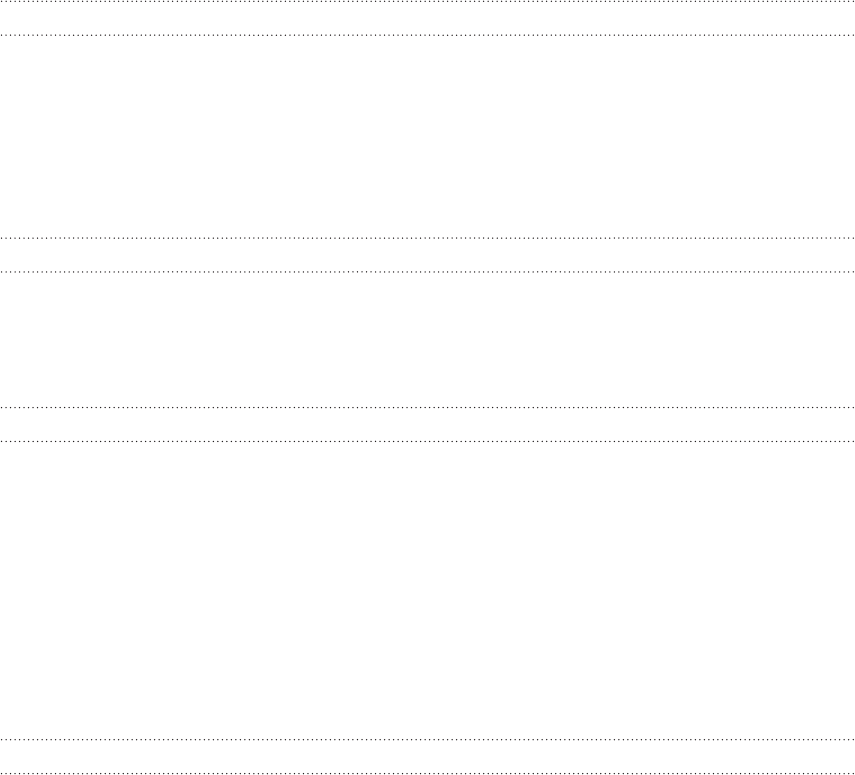Click the narrow gap inside the third dotted pair
Image resolution: width=855 pixels, height=775 pixels.
pyautogui.click(x=428, y=424)
